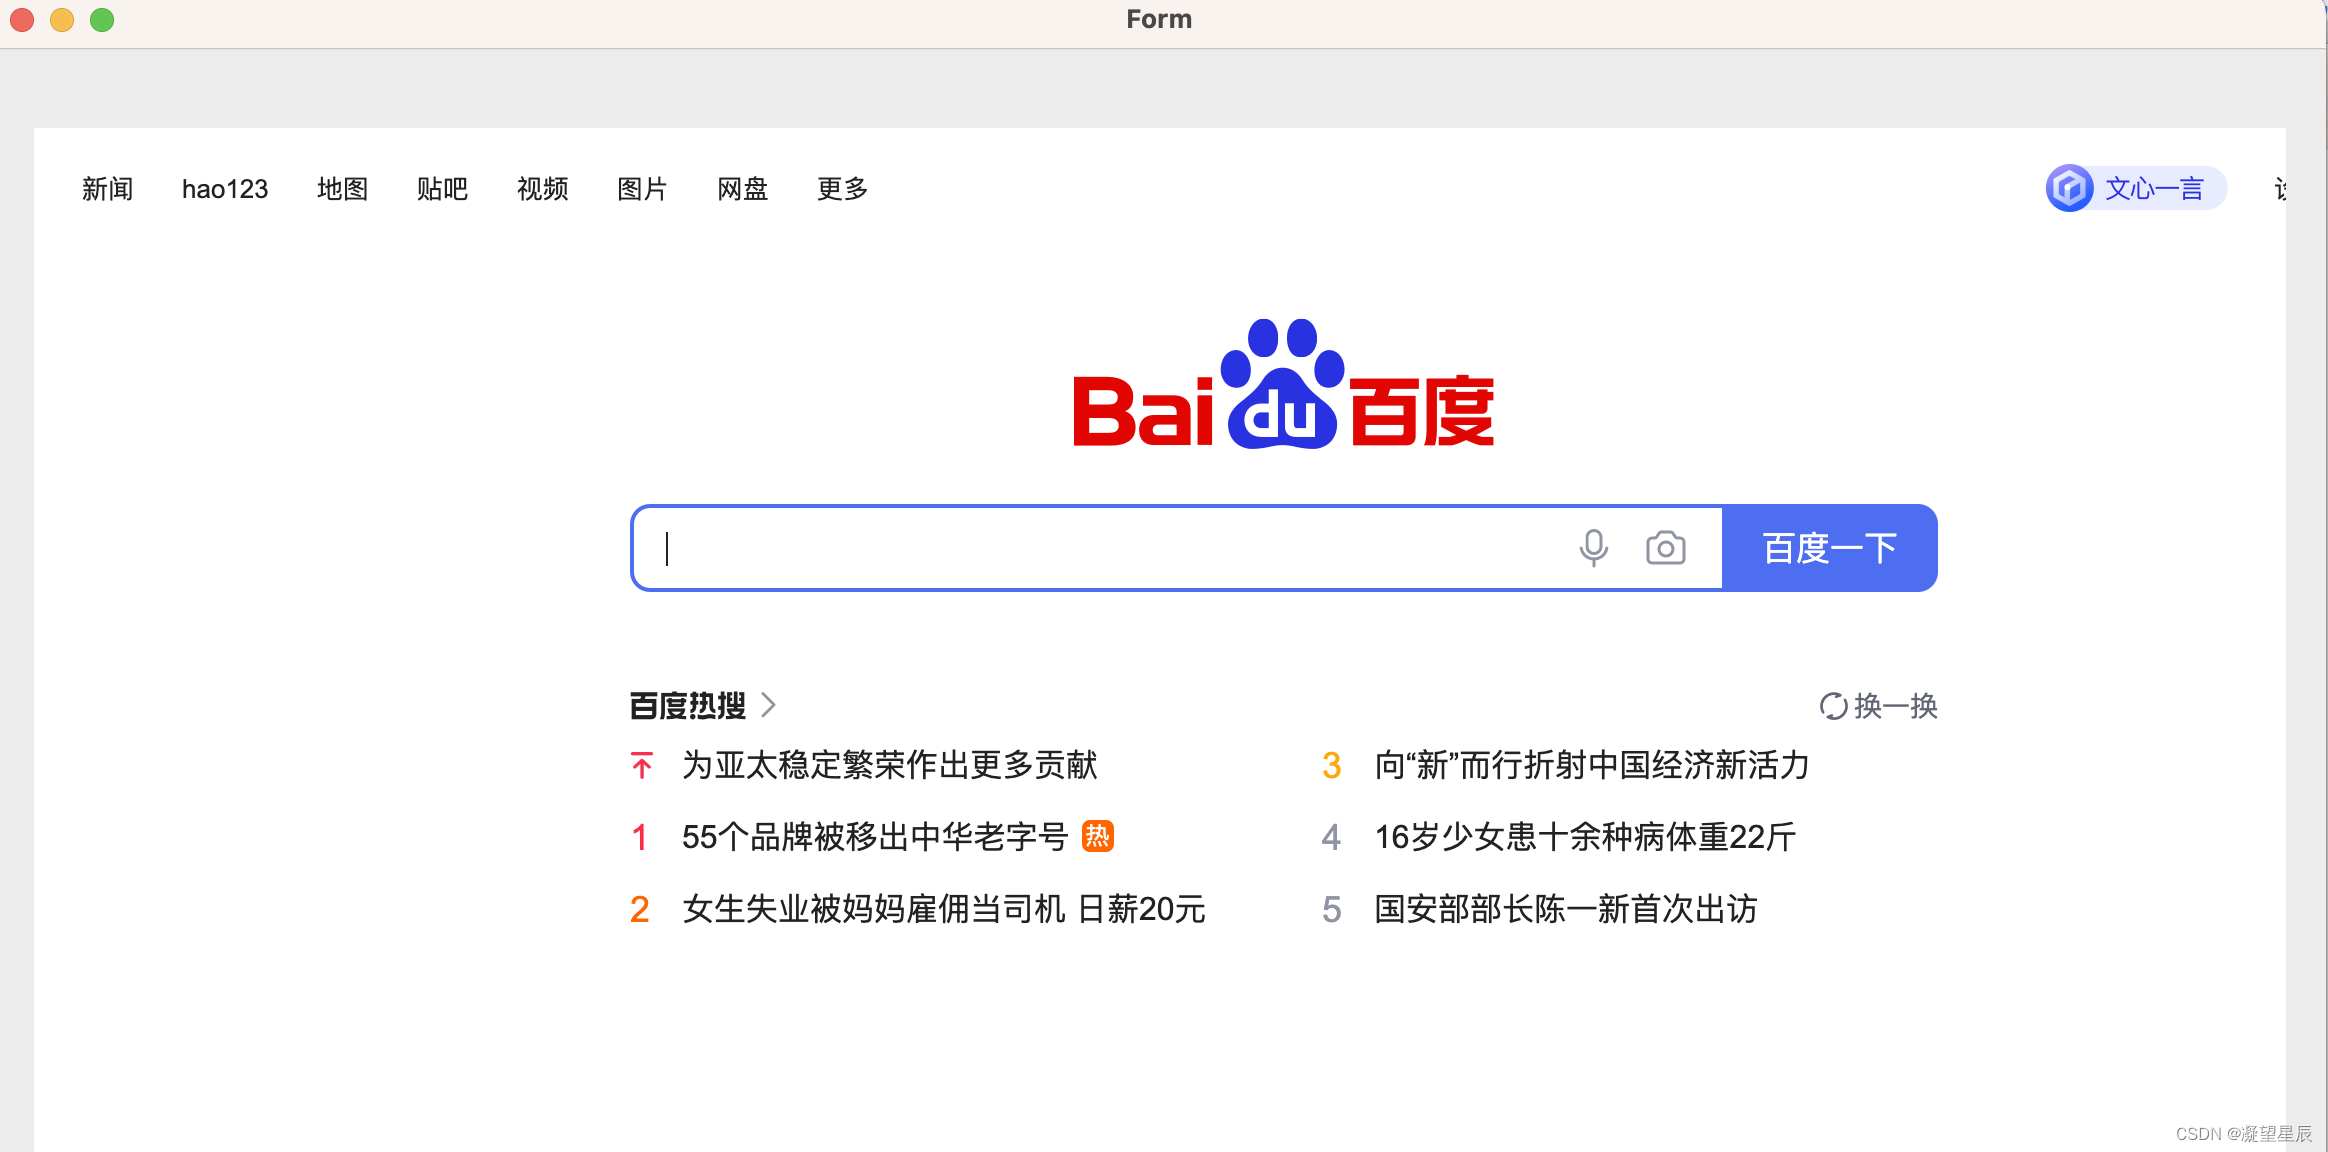
Task: Click the camera/image search icon
Action: 1664,548
